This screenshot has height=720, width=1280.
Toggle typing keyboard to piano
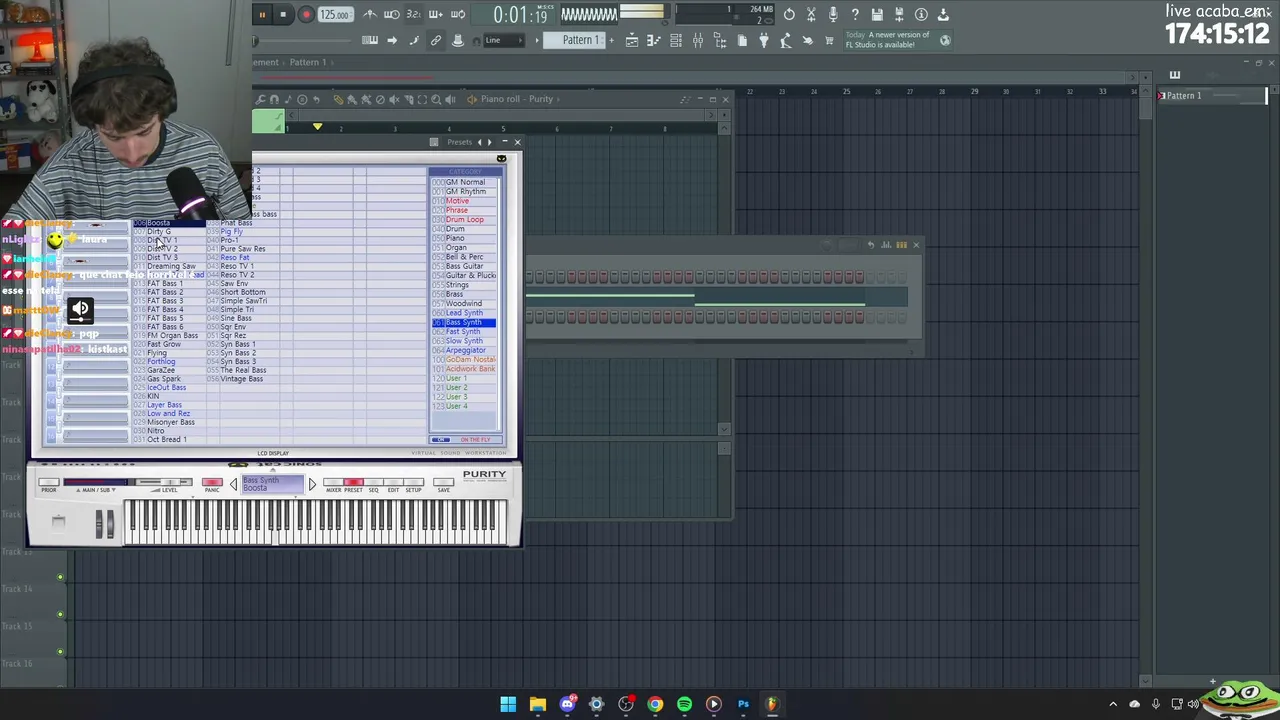[x=370, y=41]
